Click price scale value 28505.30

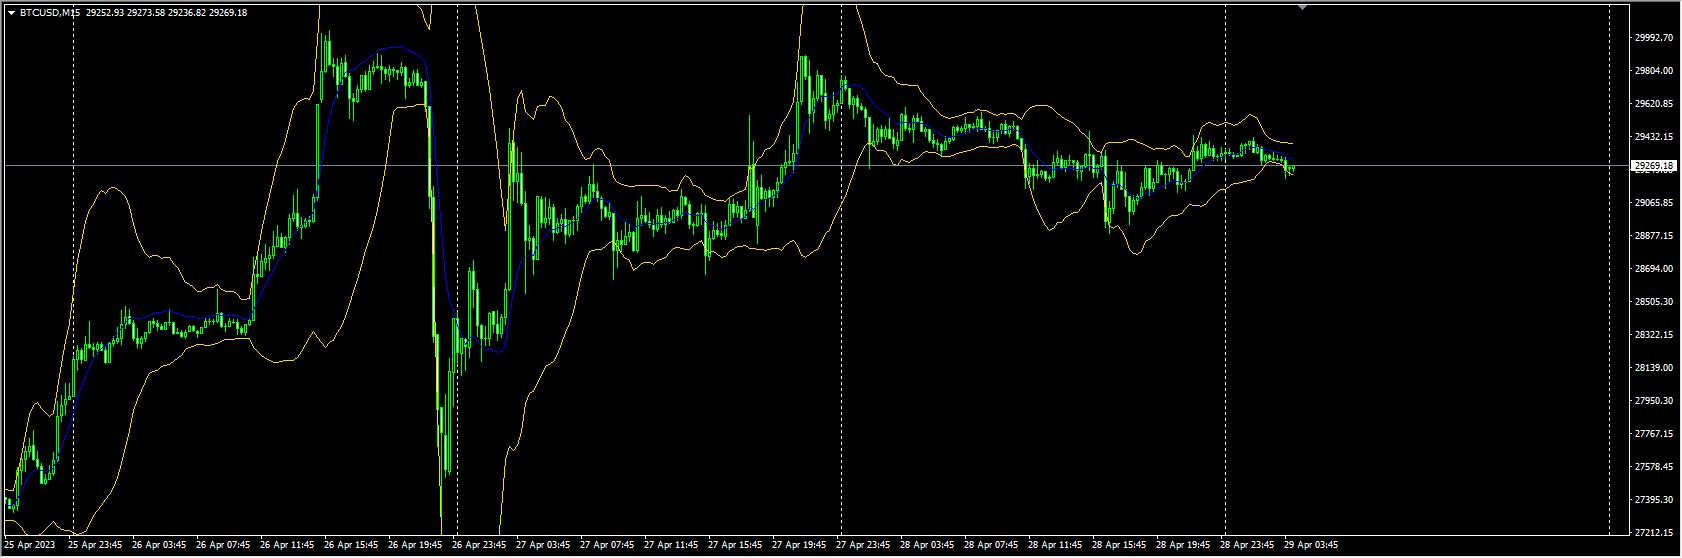1654,302
